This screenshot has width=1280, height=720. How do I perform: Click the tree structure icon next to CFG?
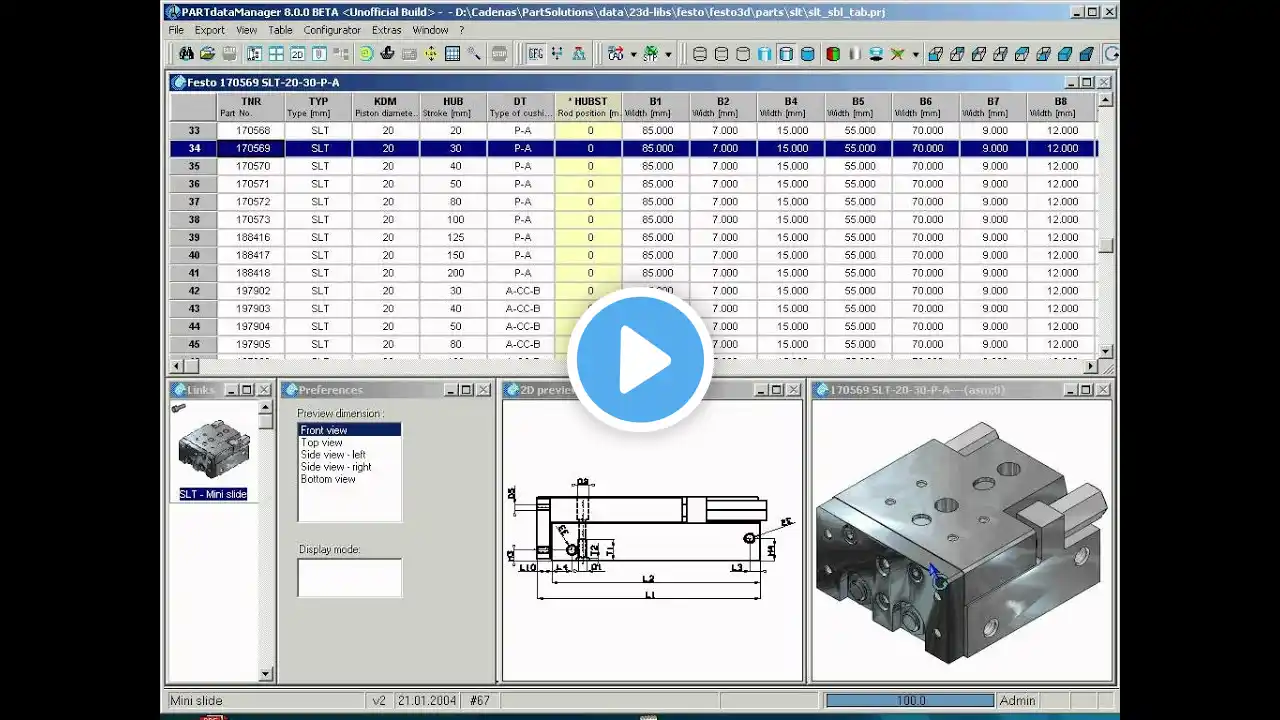(556, 54)
